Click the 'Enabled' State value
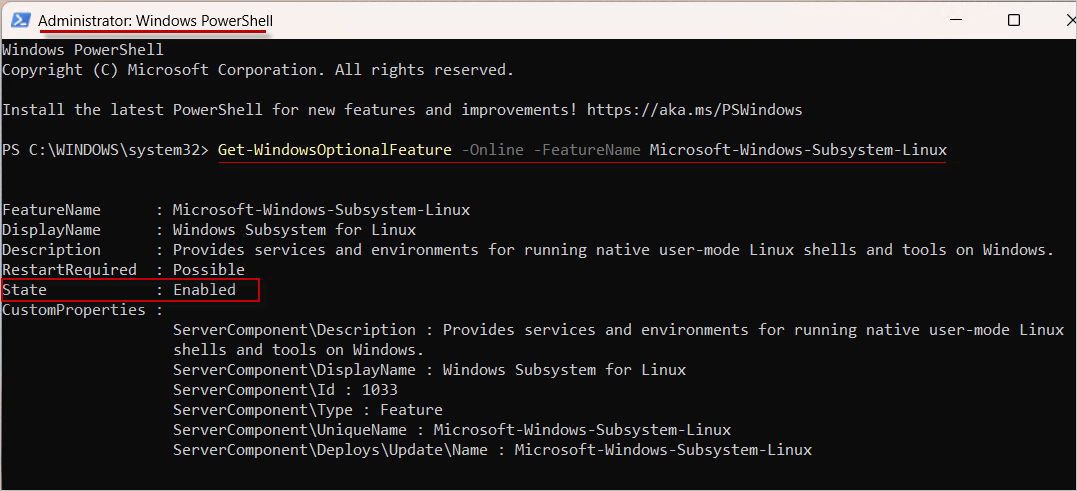 [204, 290]
